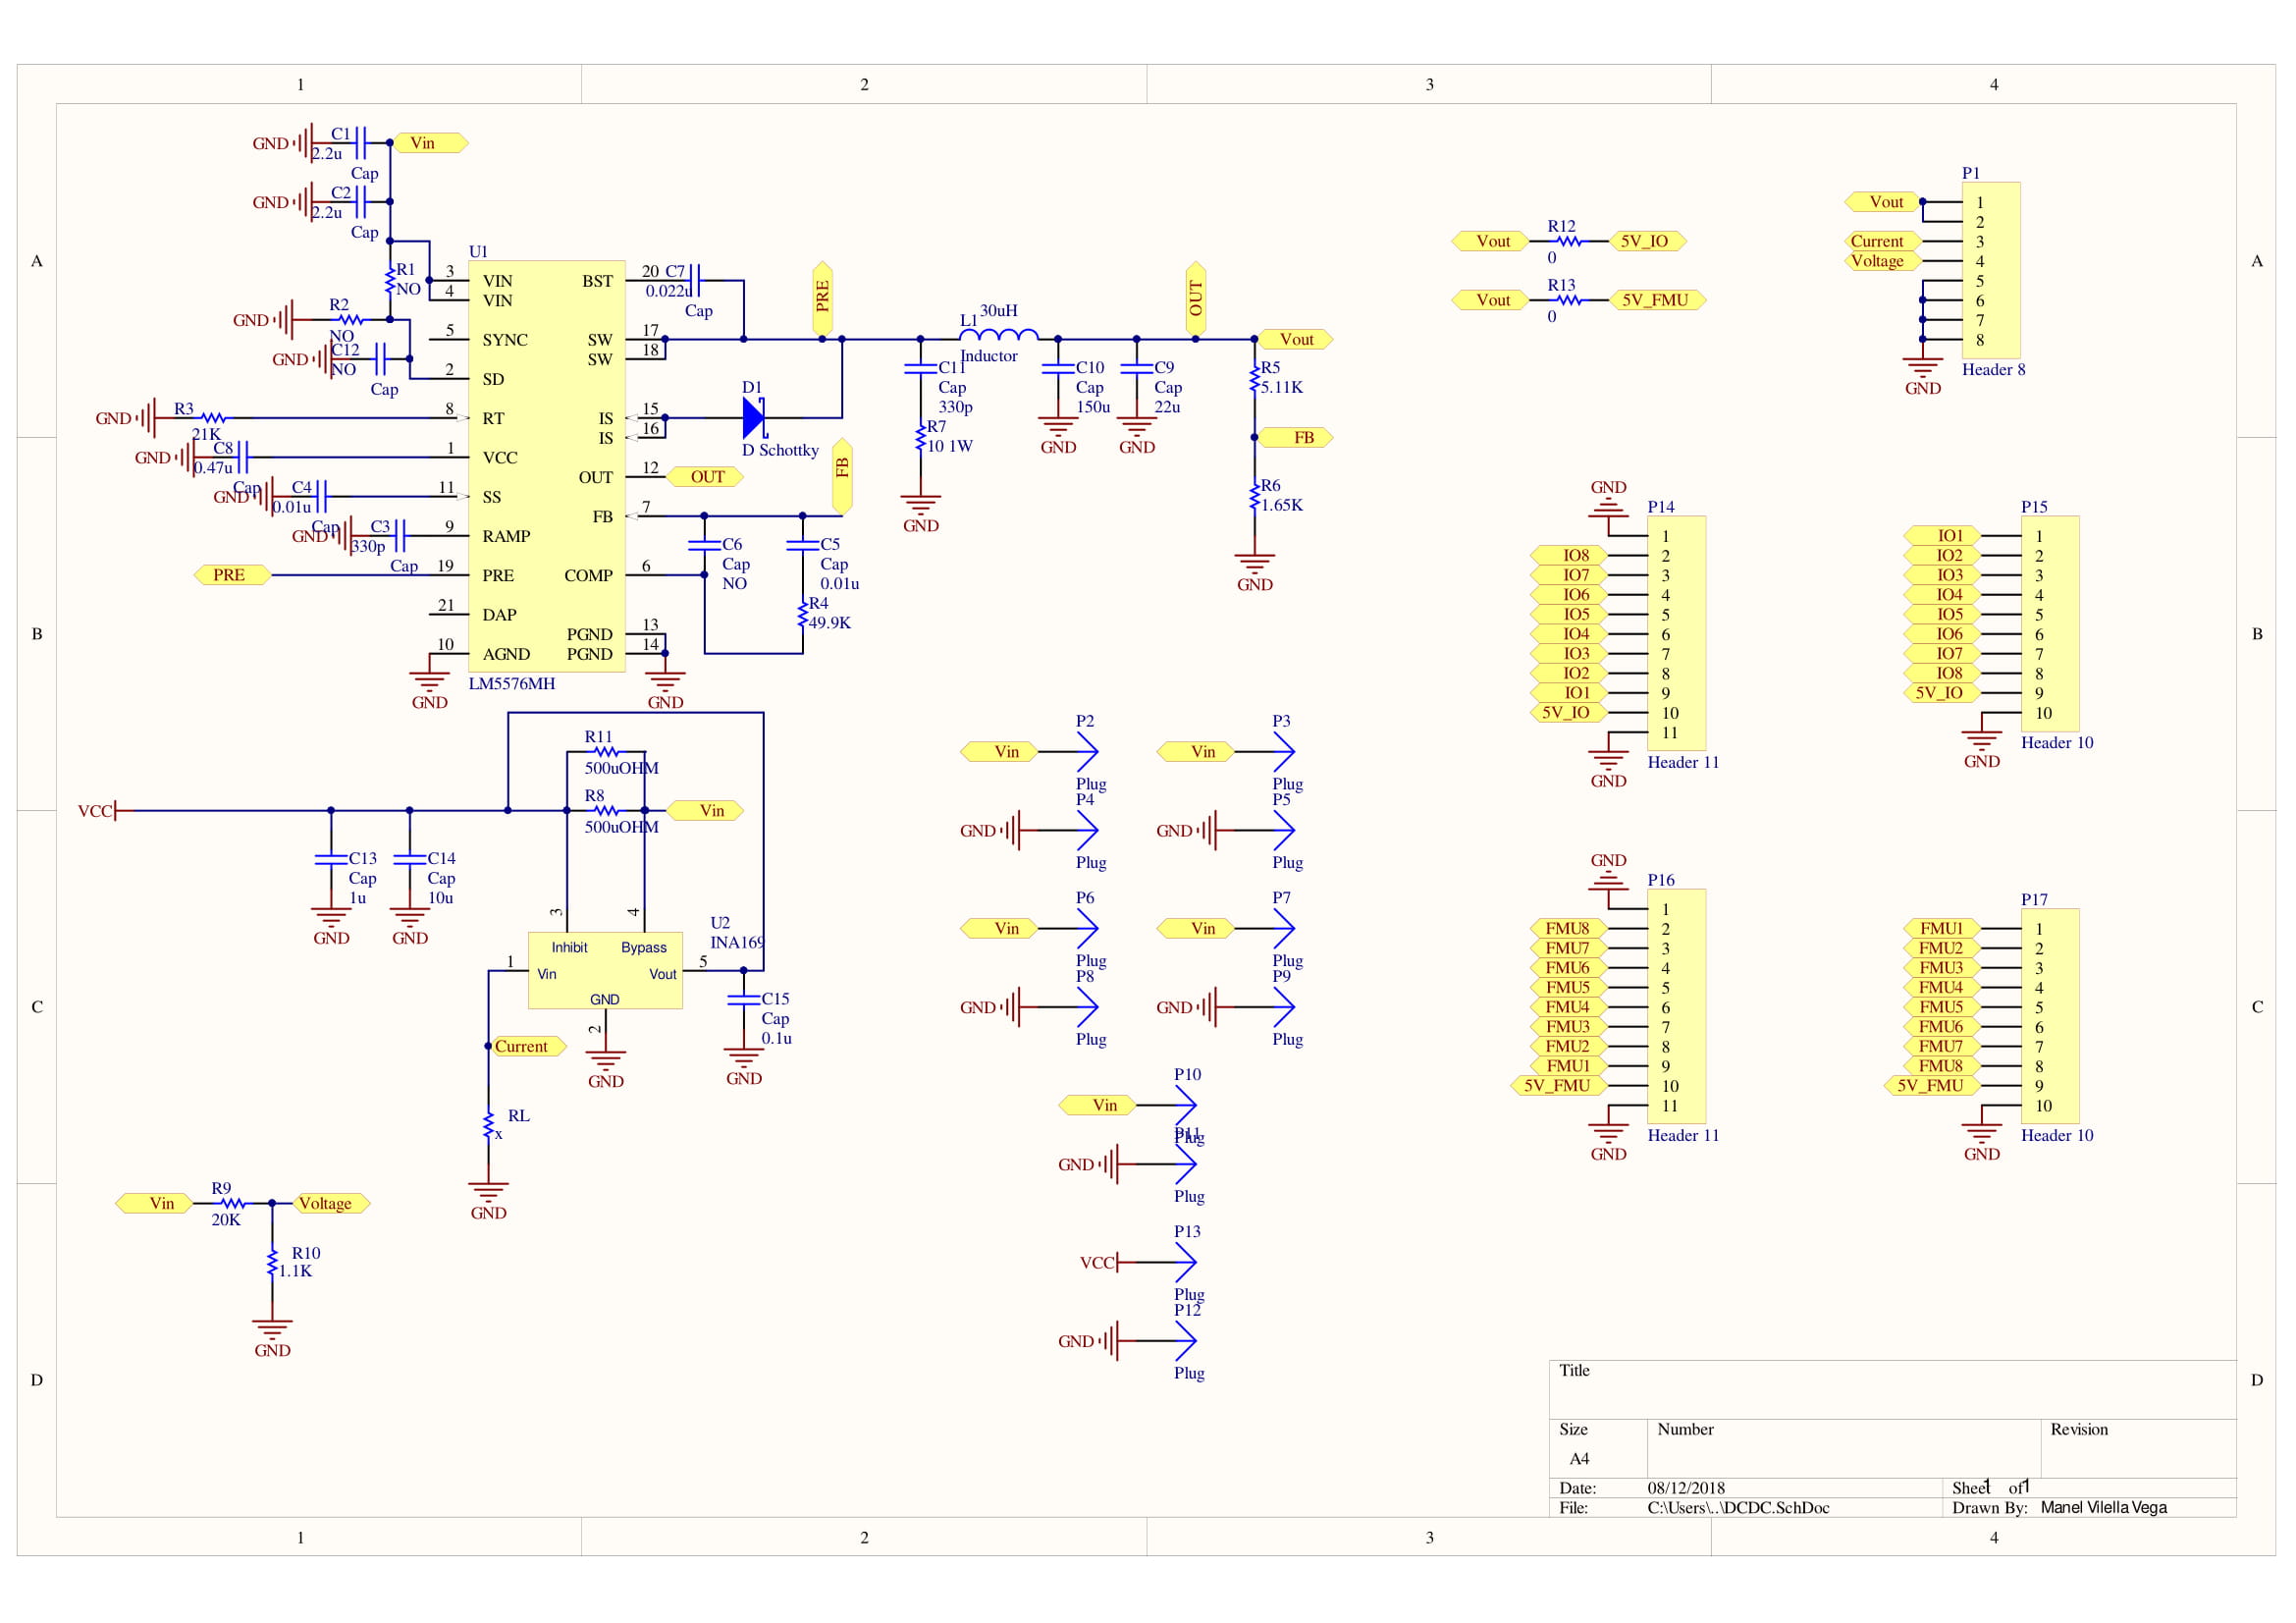Click the R12 resistor symbol

pos(1569,241)
